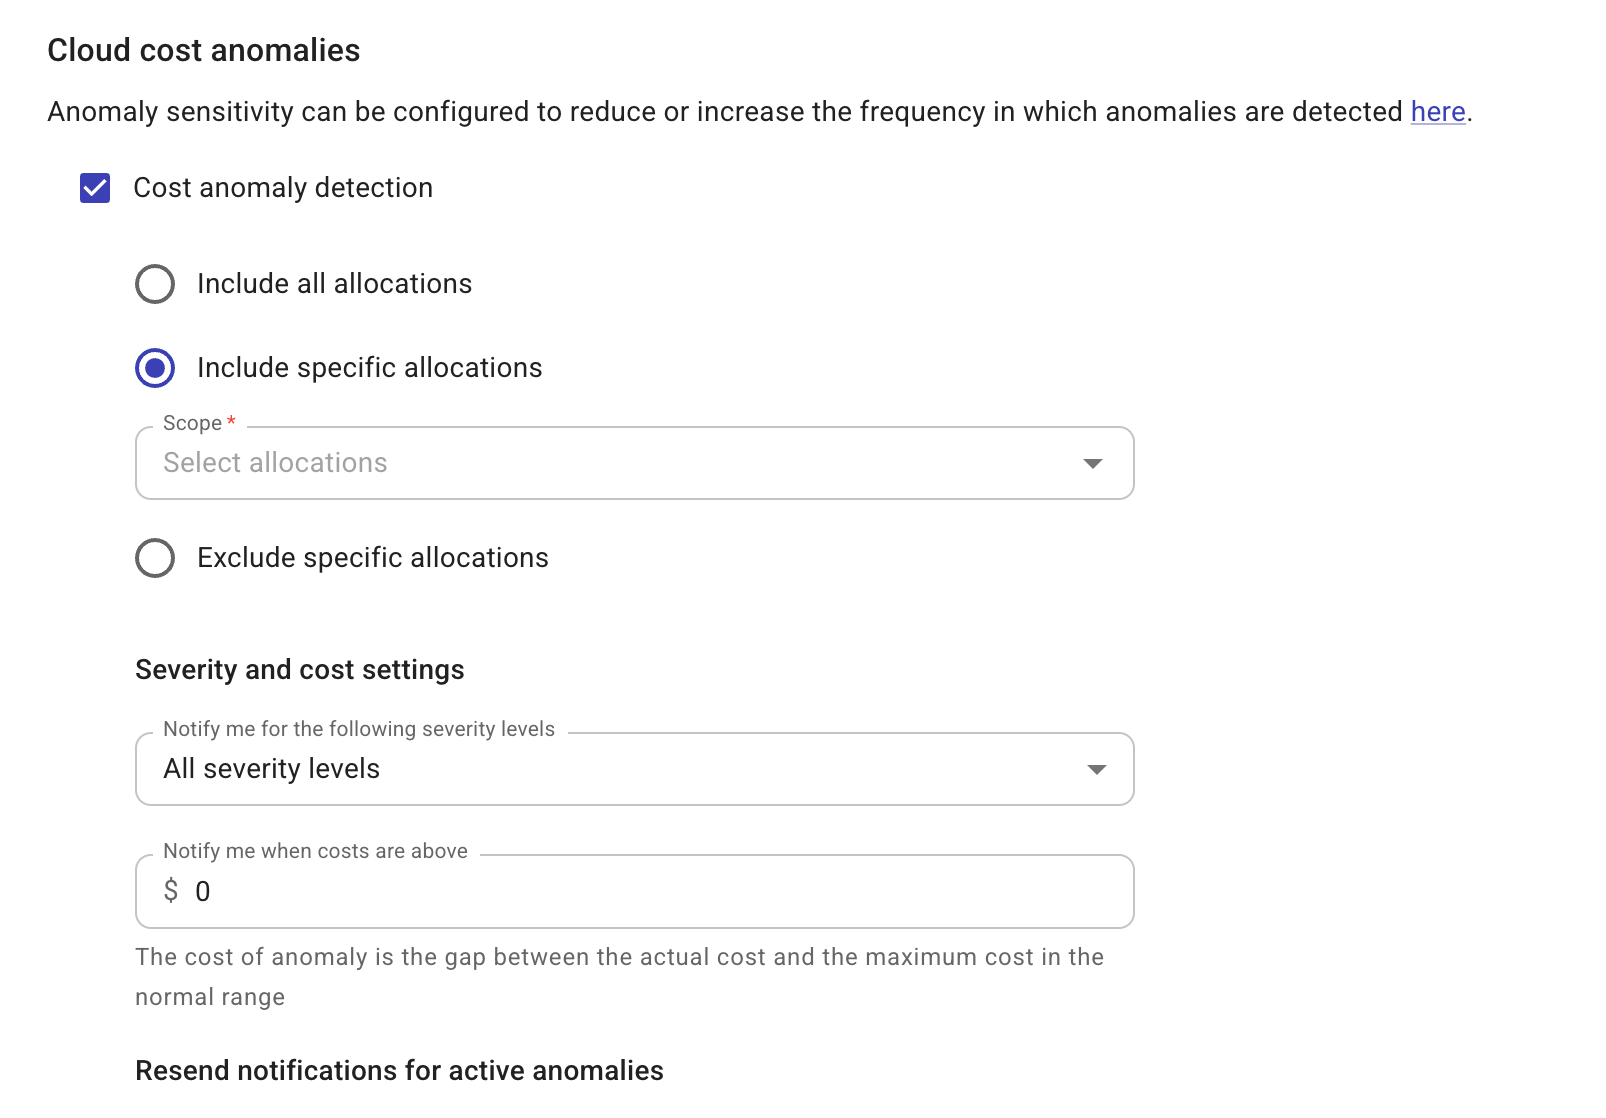Select the Exclude specific allocations radio button
Screen dimensions: 1606x1118
point(154,558)
